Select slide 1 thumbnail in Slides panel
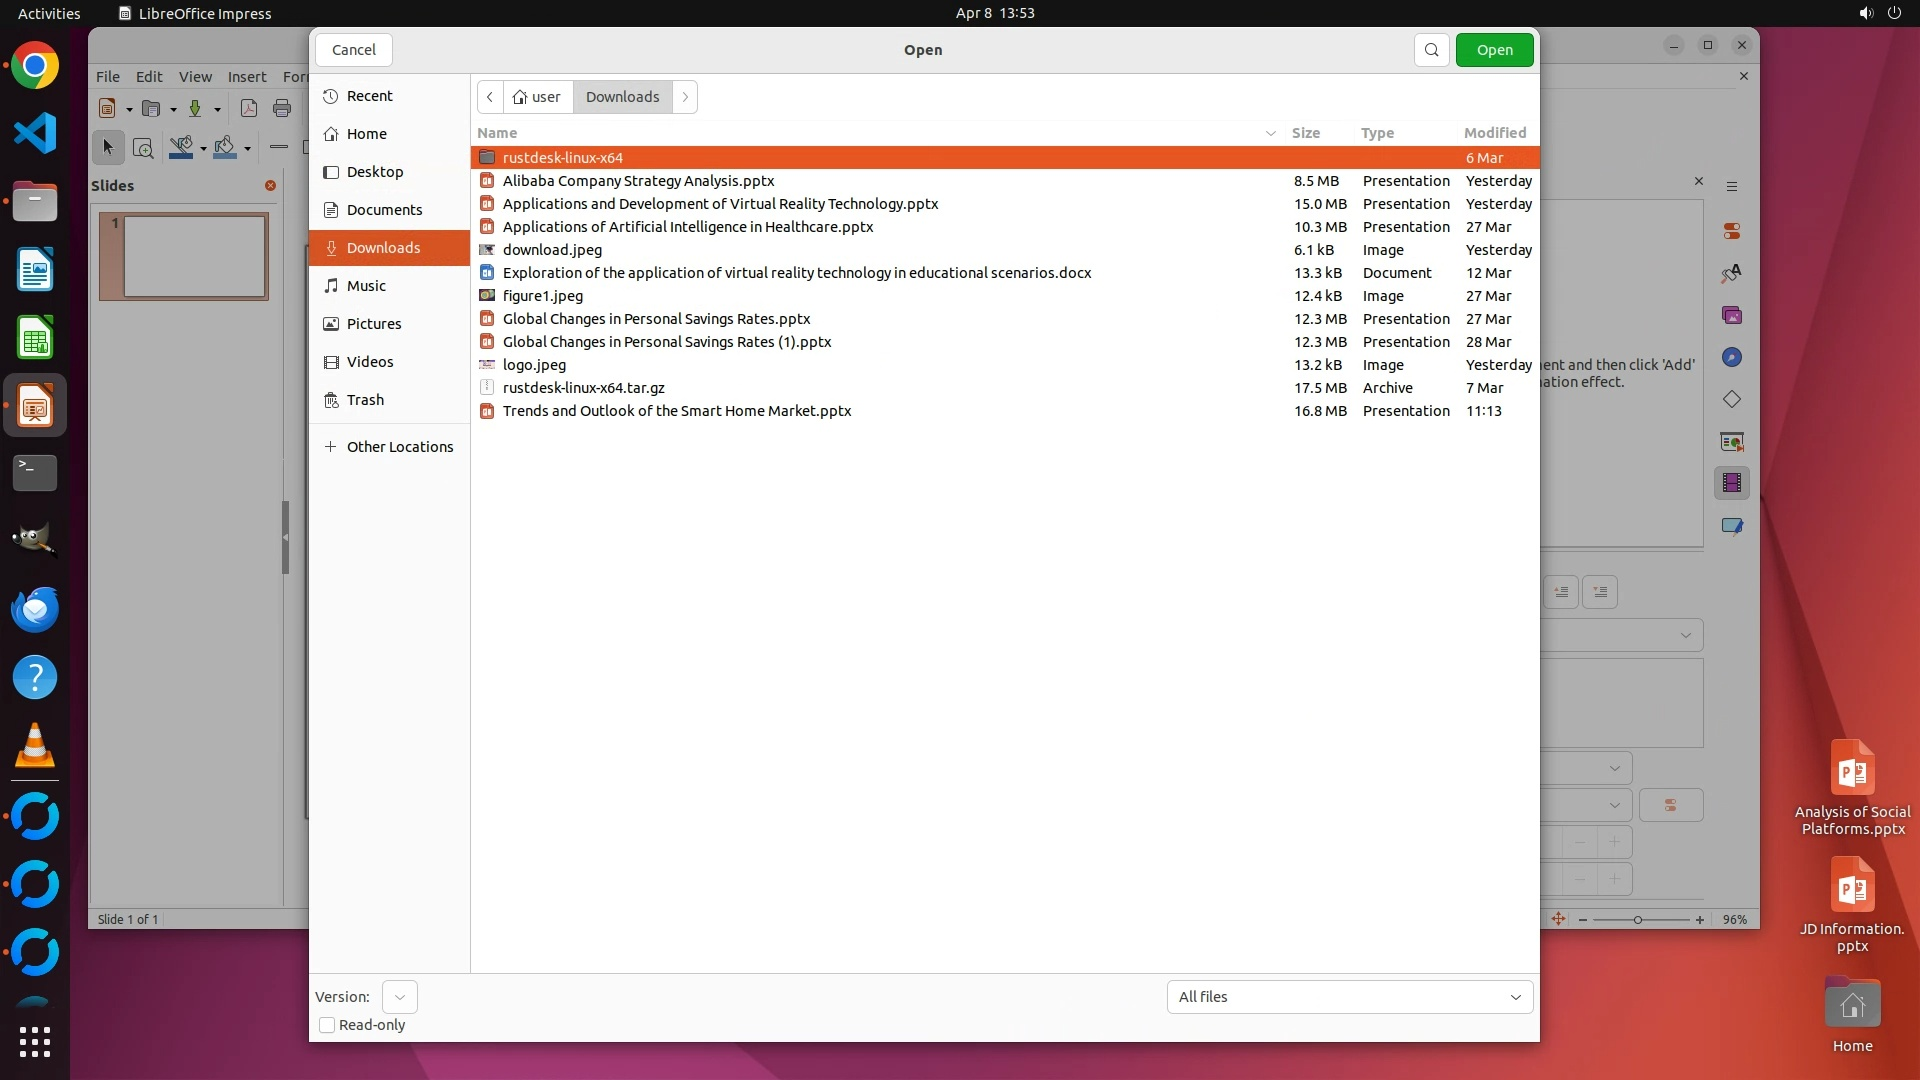This screenshot has height=1080, width=1920. click(x=195, y=256)
